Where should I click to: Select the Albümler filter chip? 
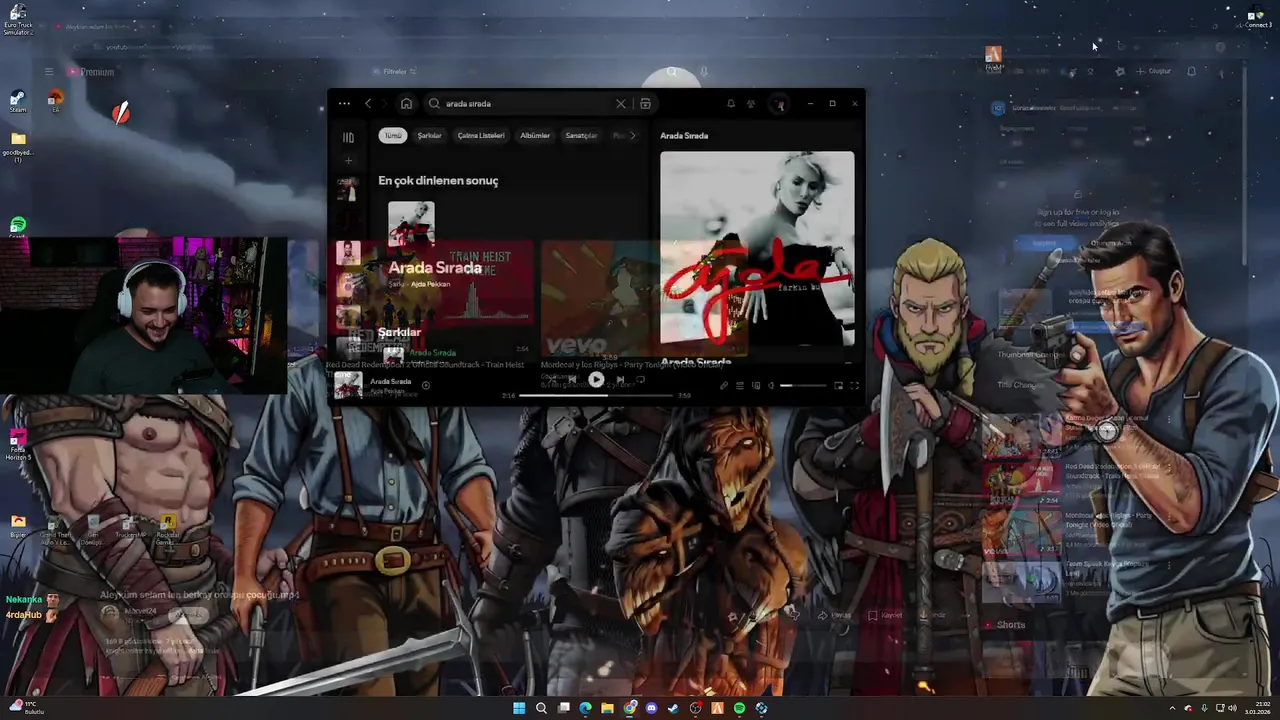click(535, 135)
